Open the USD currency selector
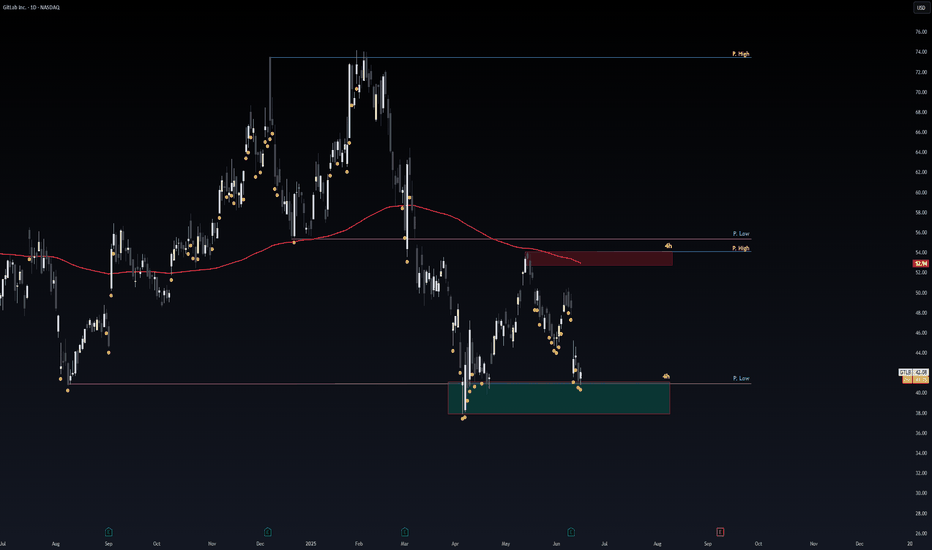932x550 pixels. point(921,8)
